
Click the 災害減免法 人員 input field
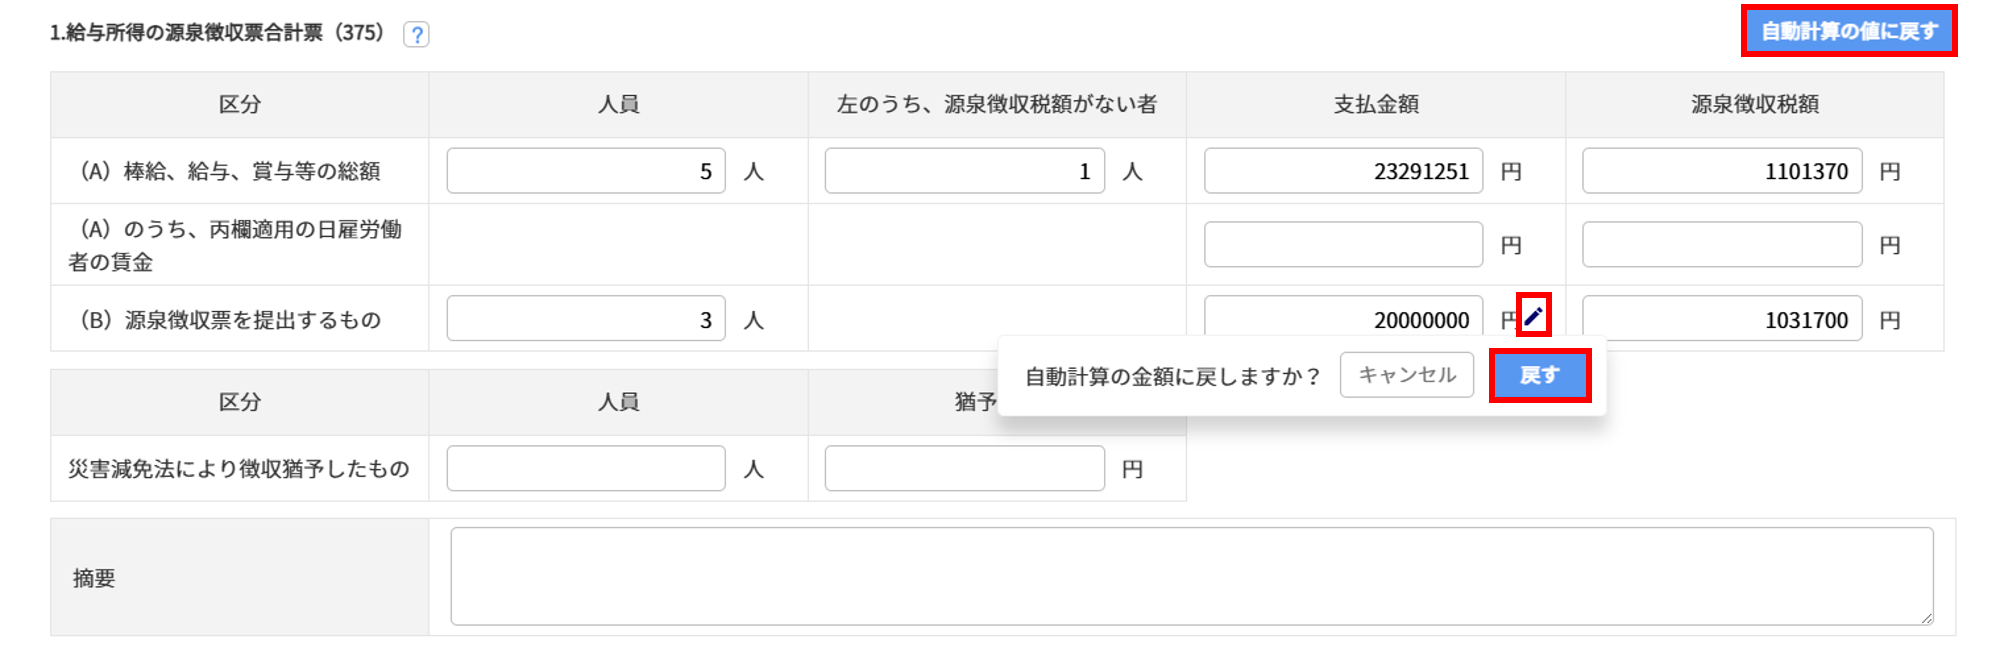[x=586, y=468]
